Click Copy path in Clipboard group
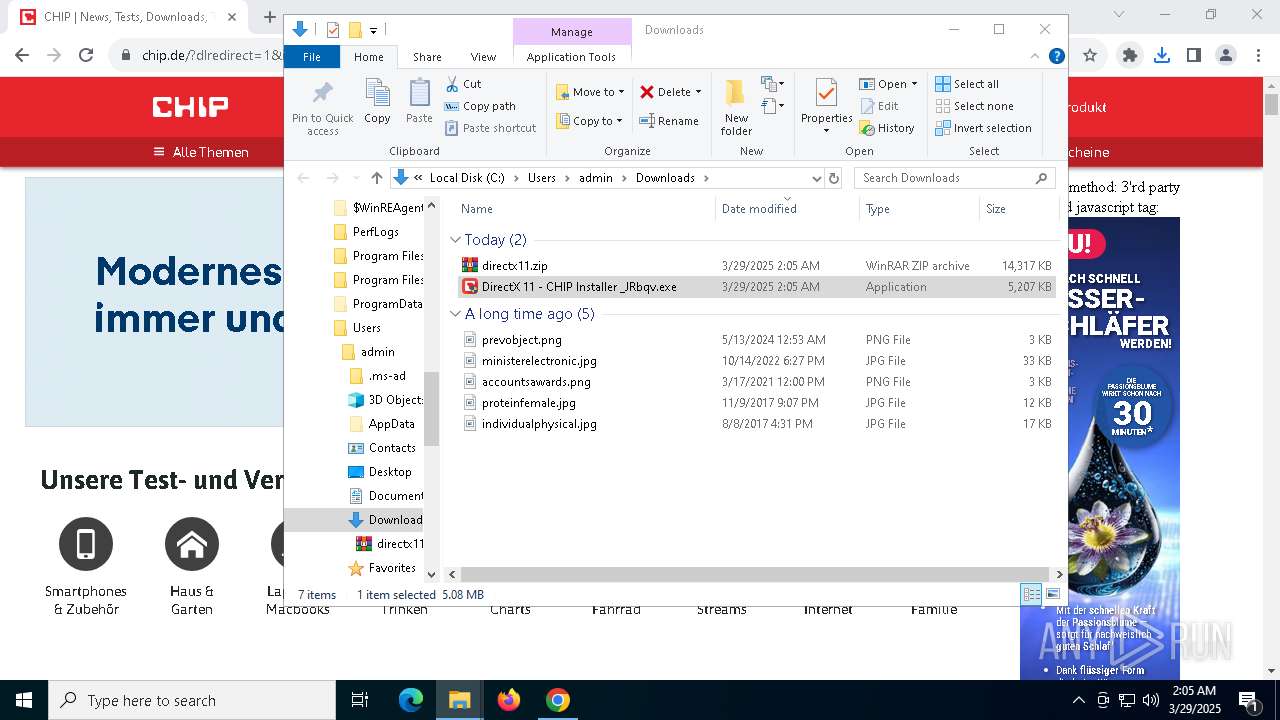Image resolution: width=1280 pixels, height=720 pixels. coord(480,106)
